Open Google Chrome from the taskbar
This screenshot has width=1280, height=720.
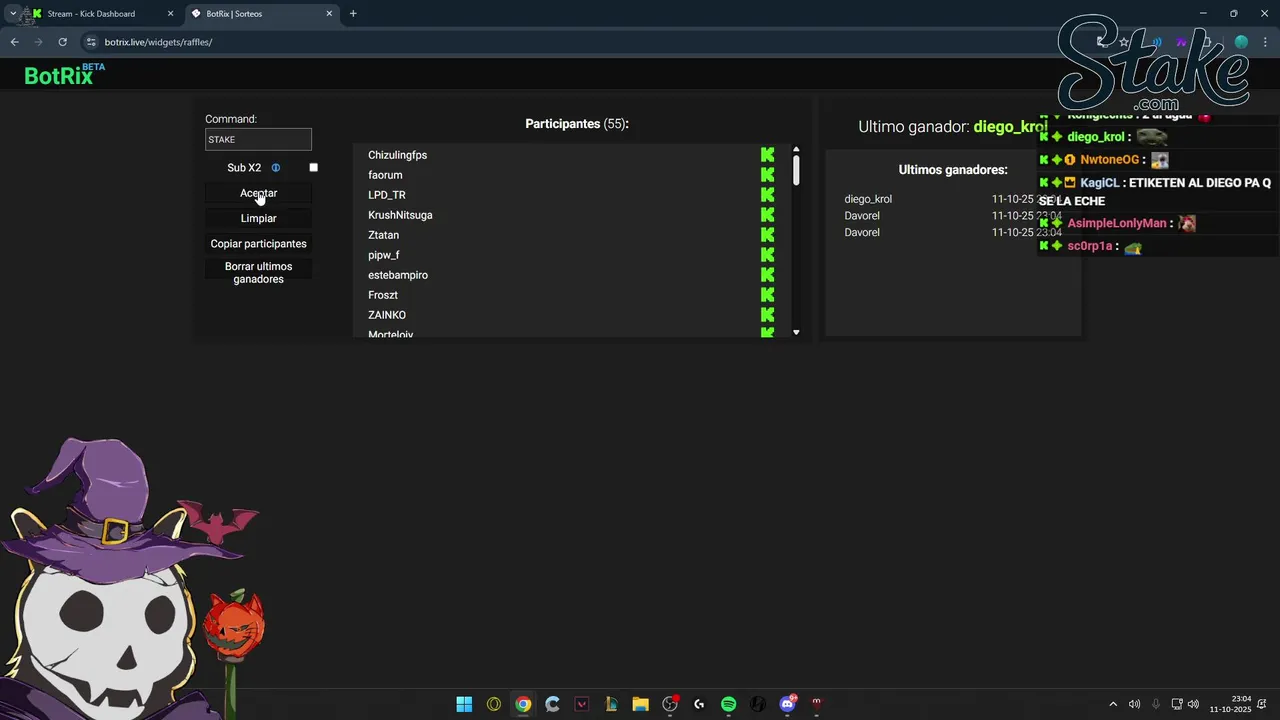tap(523, 704)
